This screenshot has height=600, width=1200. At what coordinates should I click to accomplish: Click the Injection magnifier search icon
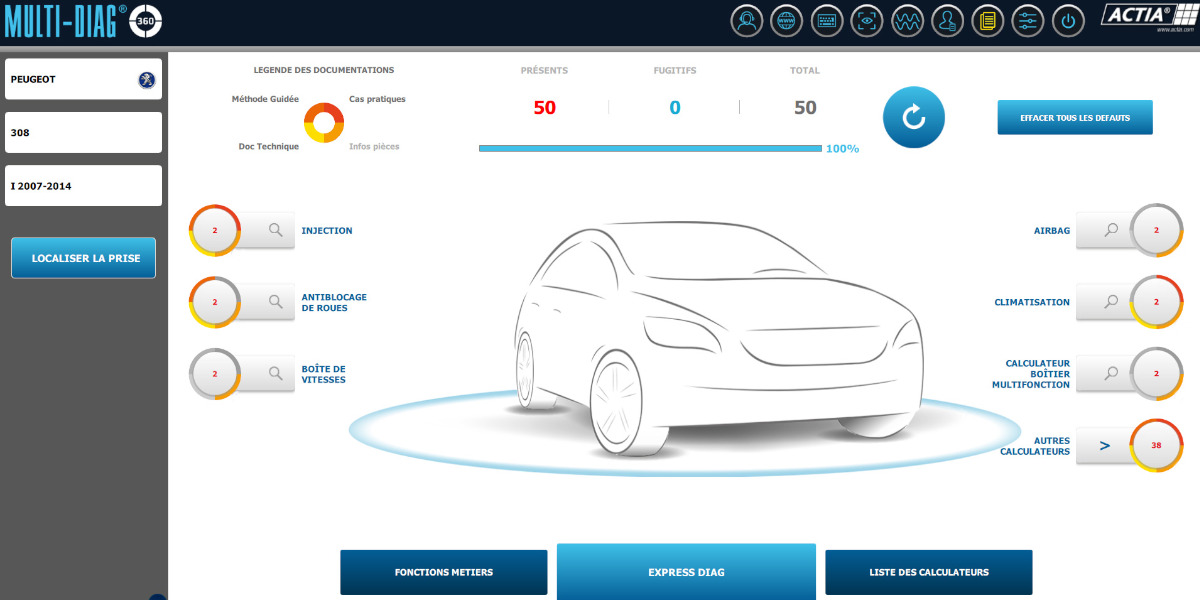(275, 230)
